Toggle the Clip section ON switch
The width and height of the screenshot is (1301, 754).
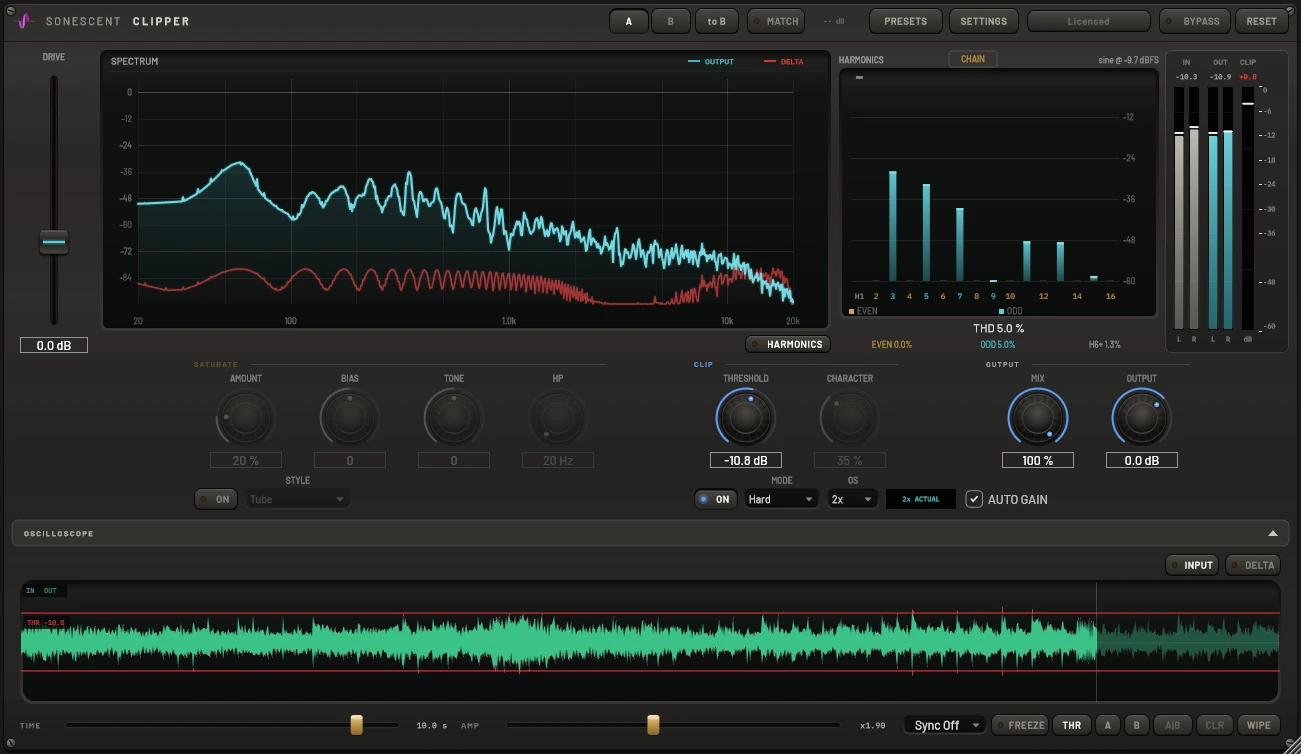[x=716, y=499]
